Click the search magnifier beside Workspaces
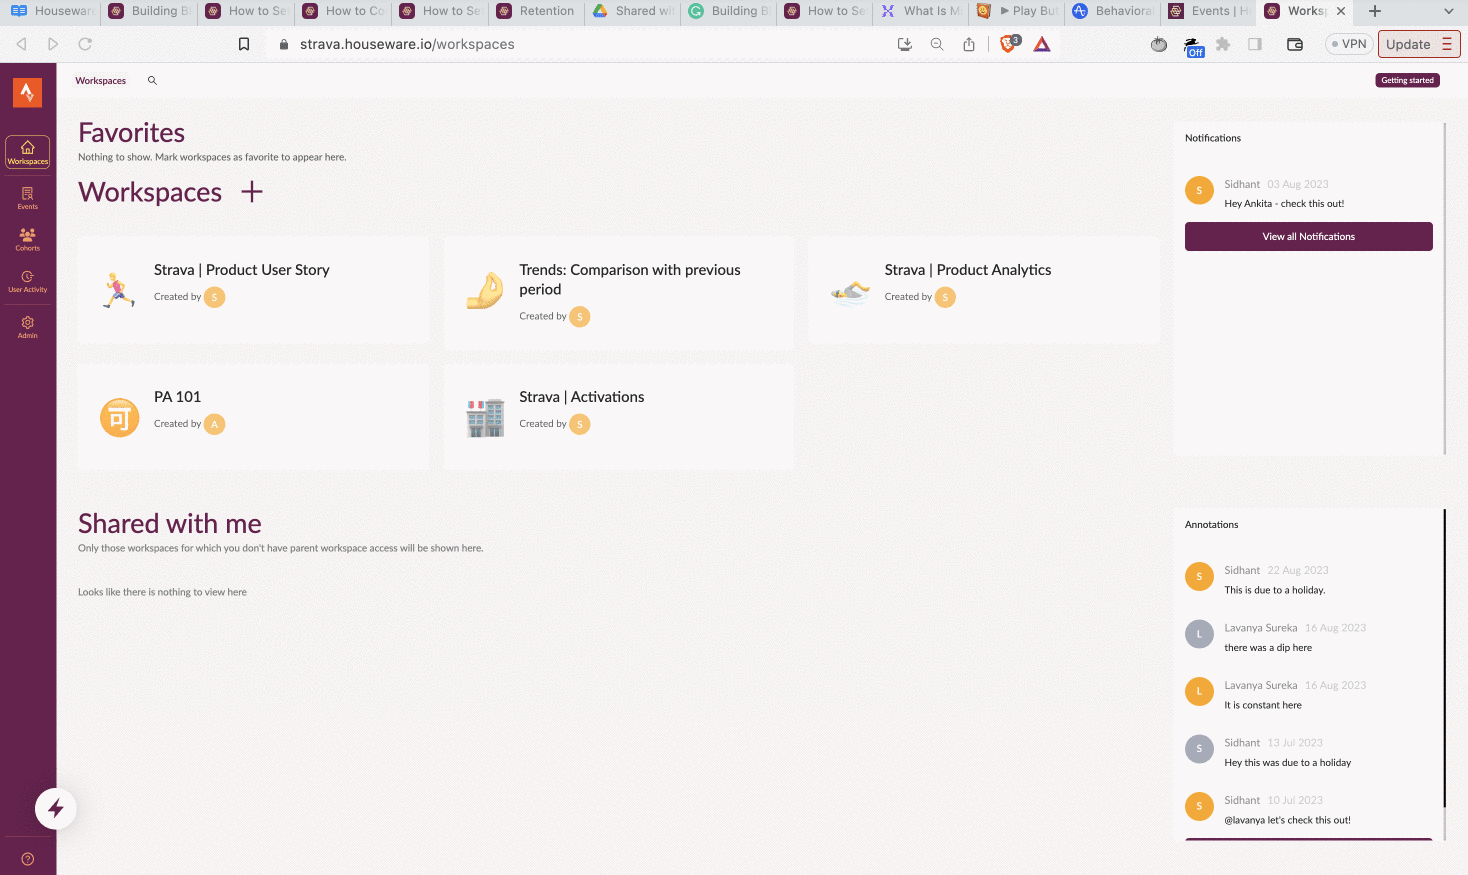This screenshot has height=875, width=1468. 152,80
